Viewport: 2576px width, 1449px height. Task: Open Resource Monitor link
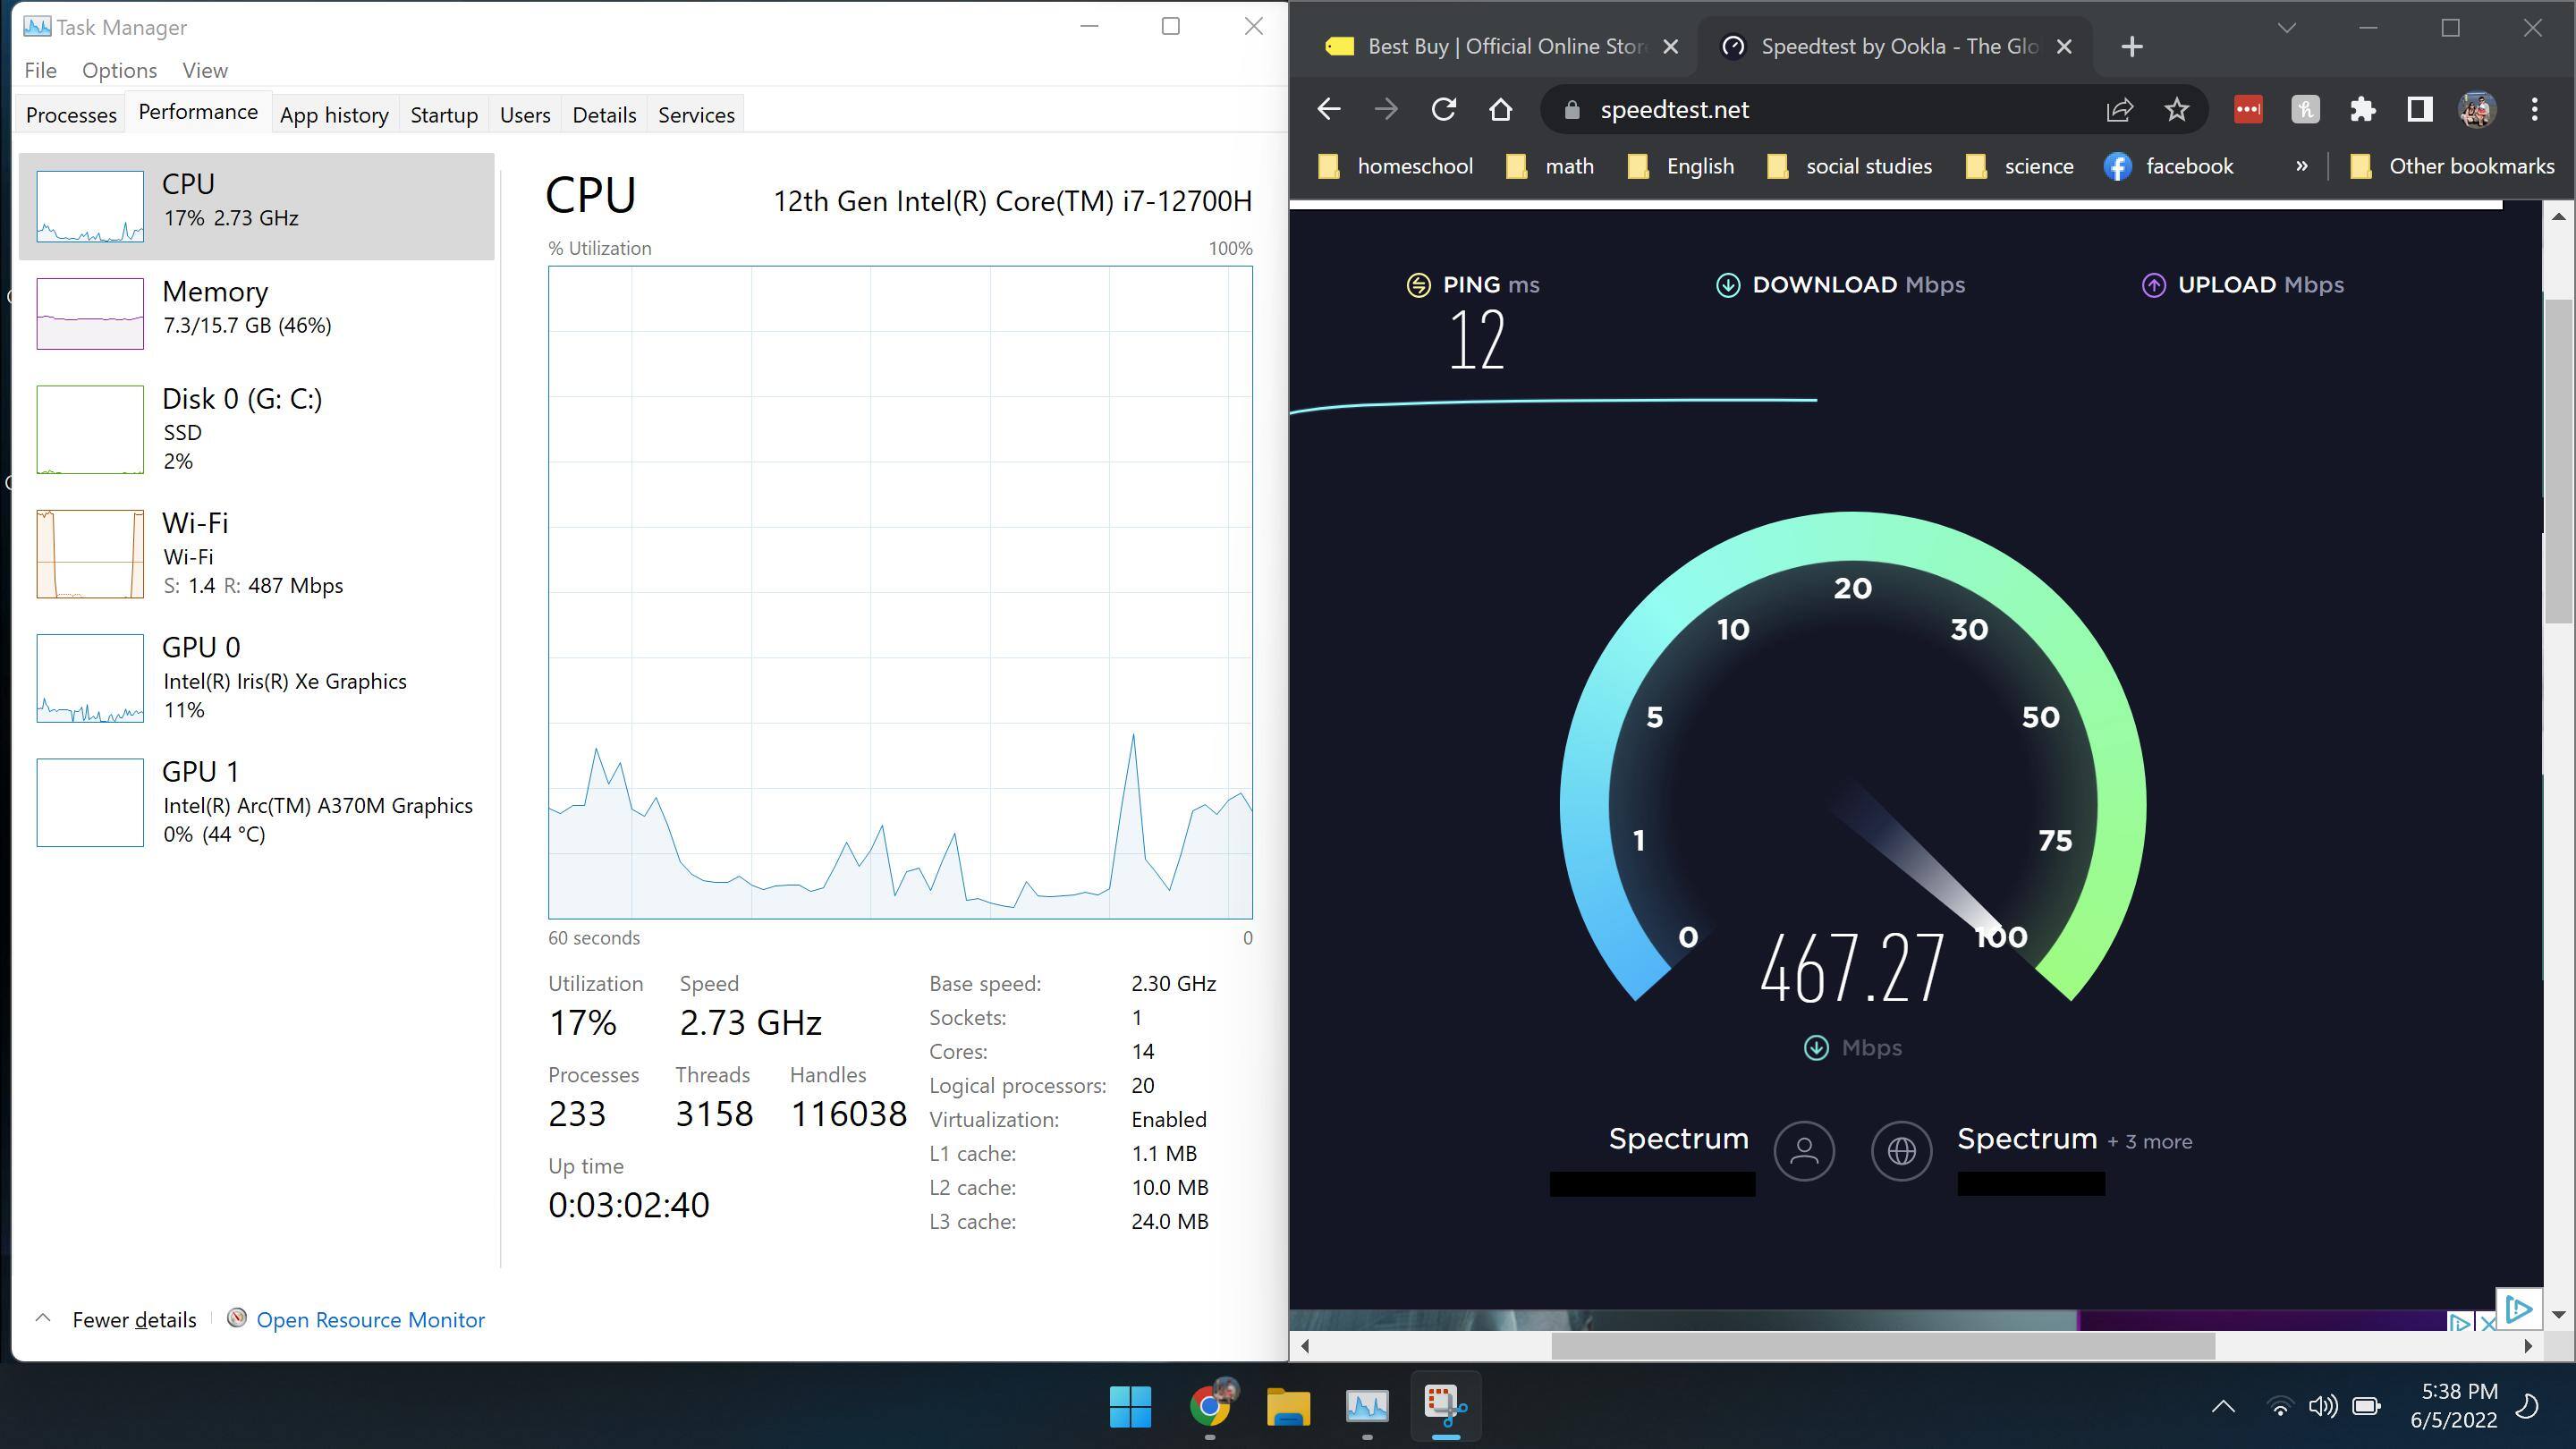(370, 1319)
